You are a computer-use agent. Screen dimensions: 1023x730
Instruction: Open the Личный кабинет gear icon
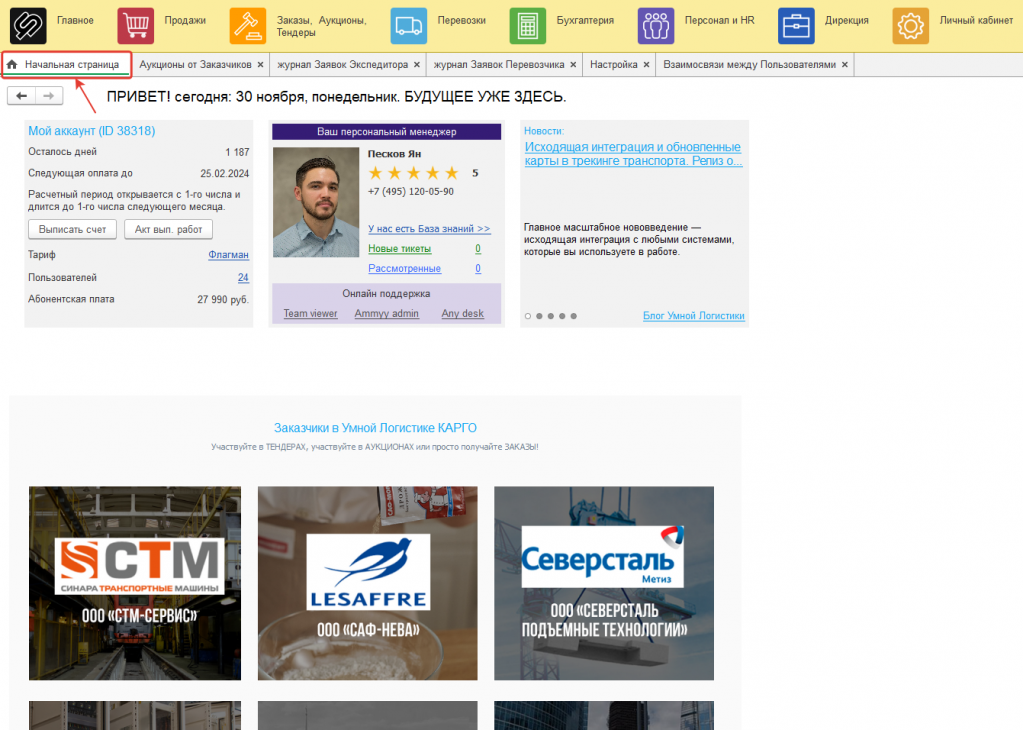click(x=911, y=25)
